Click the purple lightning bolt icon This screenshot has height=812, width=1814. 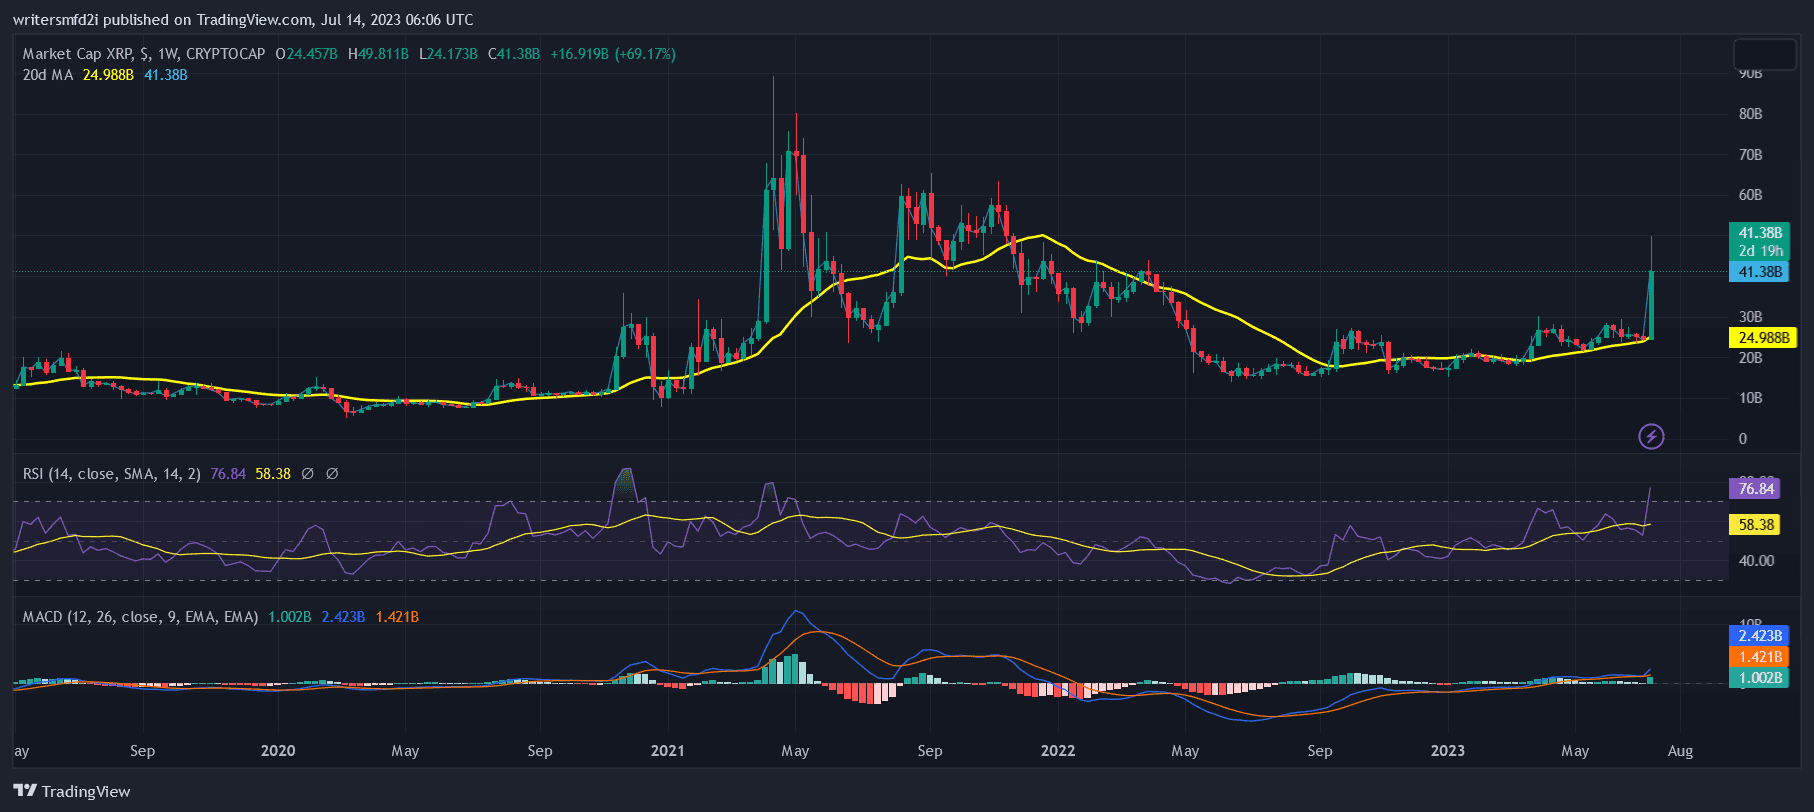pos(1651,437)
